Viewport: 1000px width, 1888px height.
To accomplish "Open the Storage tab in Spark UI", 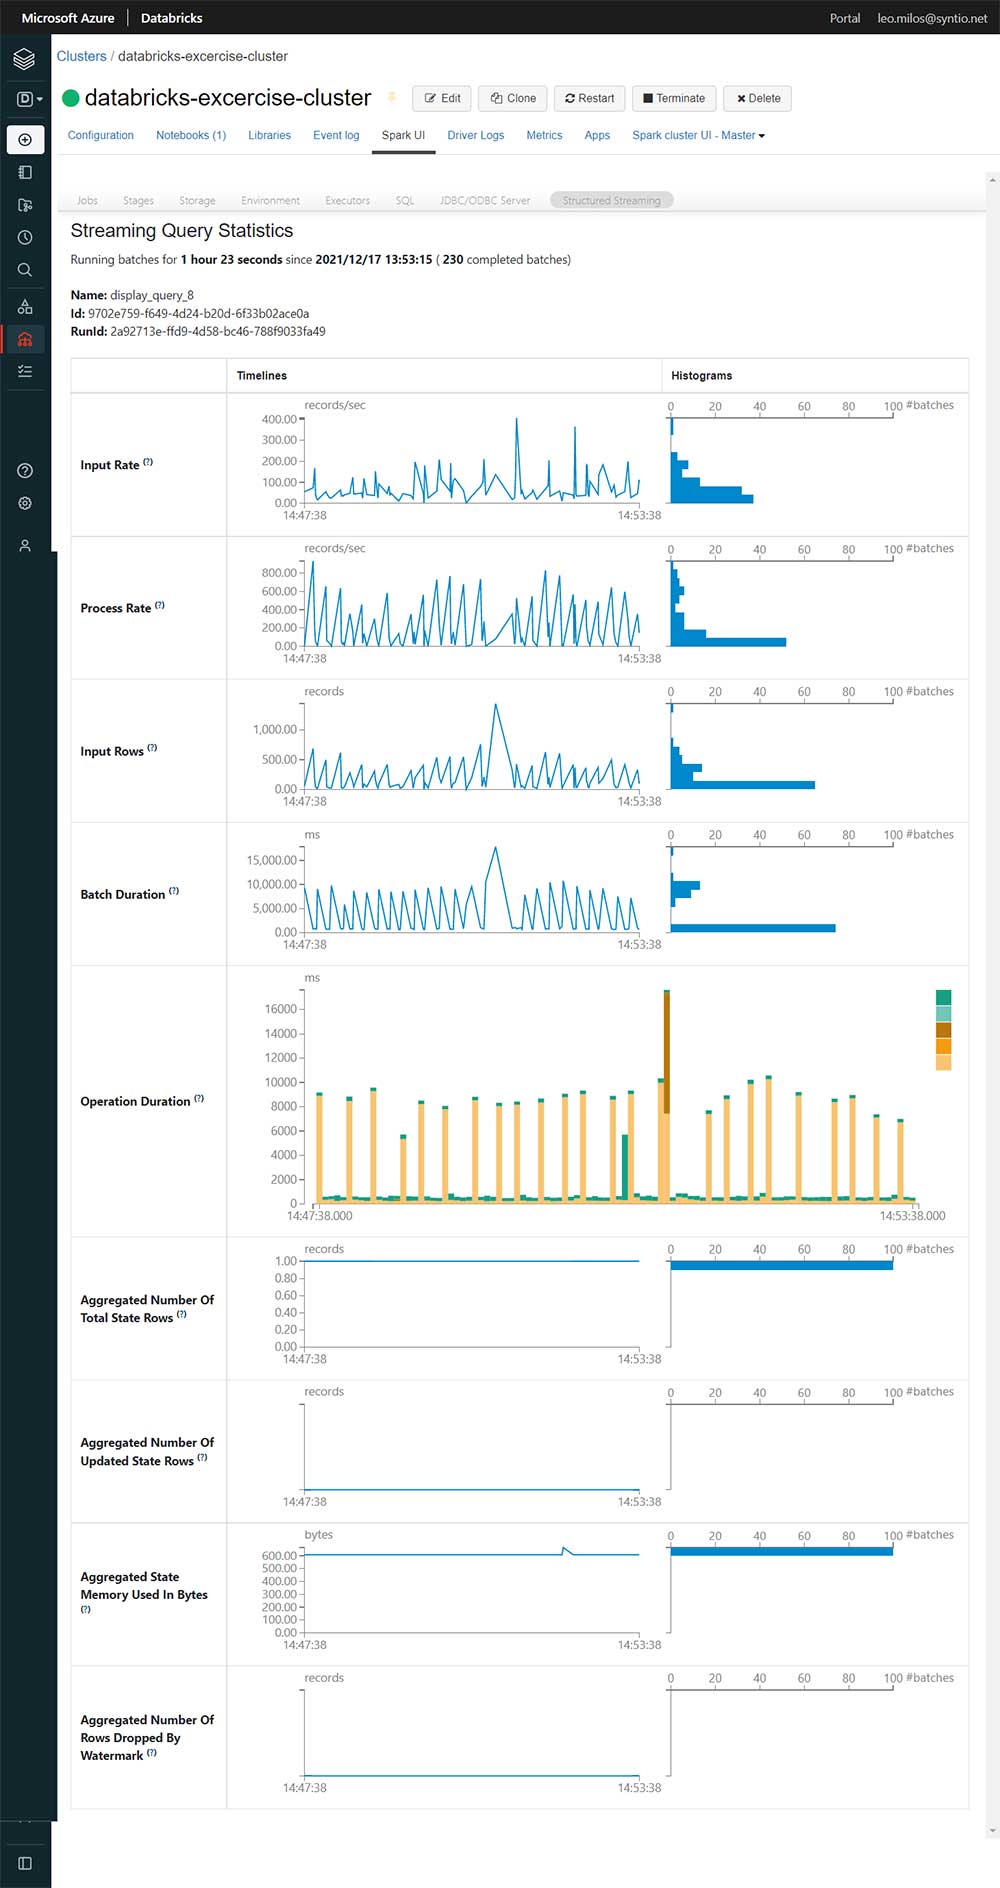I will click(197, 200).
